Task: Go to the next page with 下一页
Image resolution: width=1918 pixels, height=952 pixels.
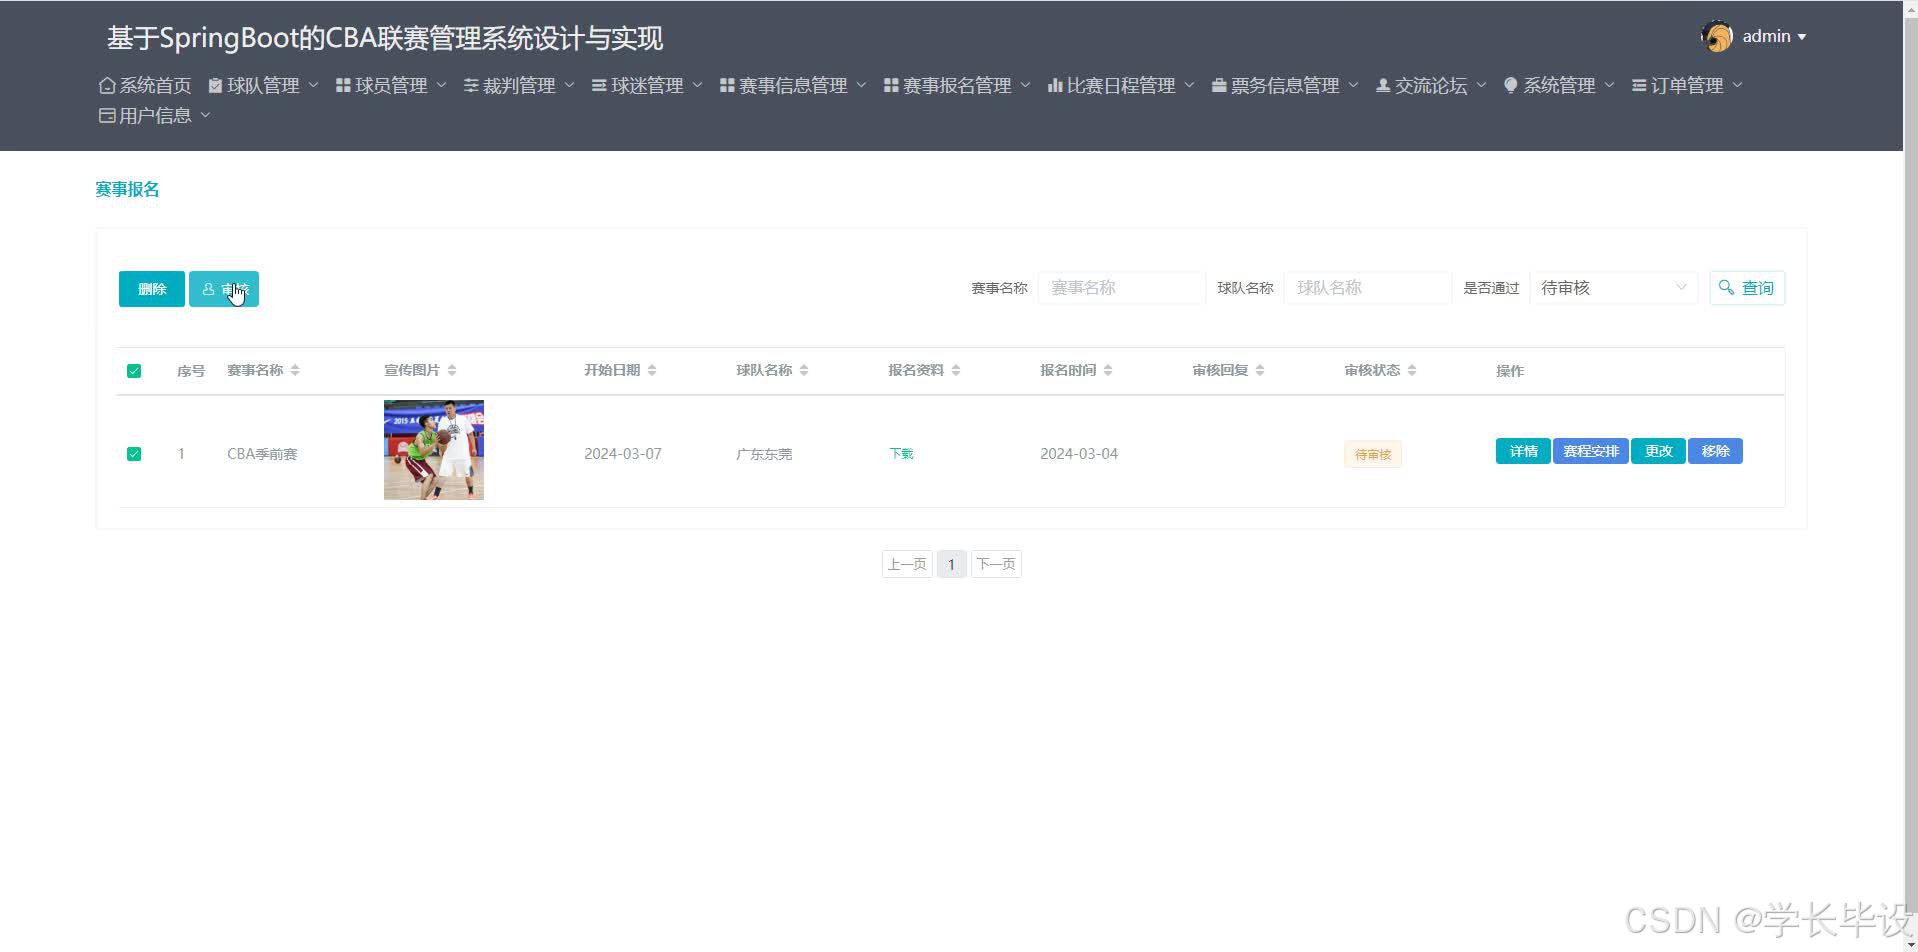Action: [996, 565]
